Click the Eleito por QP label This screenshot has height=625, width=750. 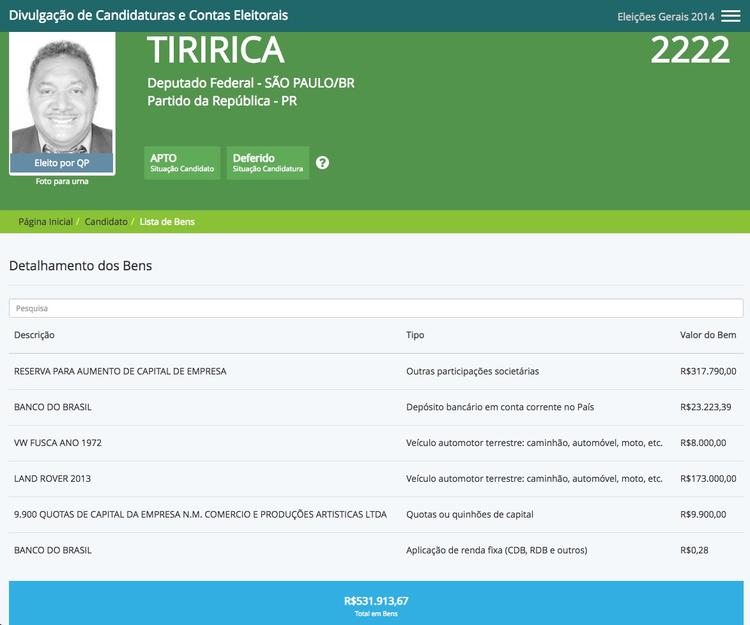(x=62, y=163)
